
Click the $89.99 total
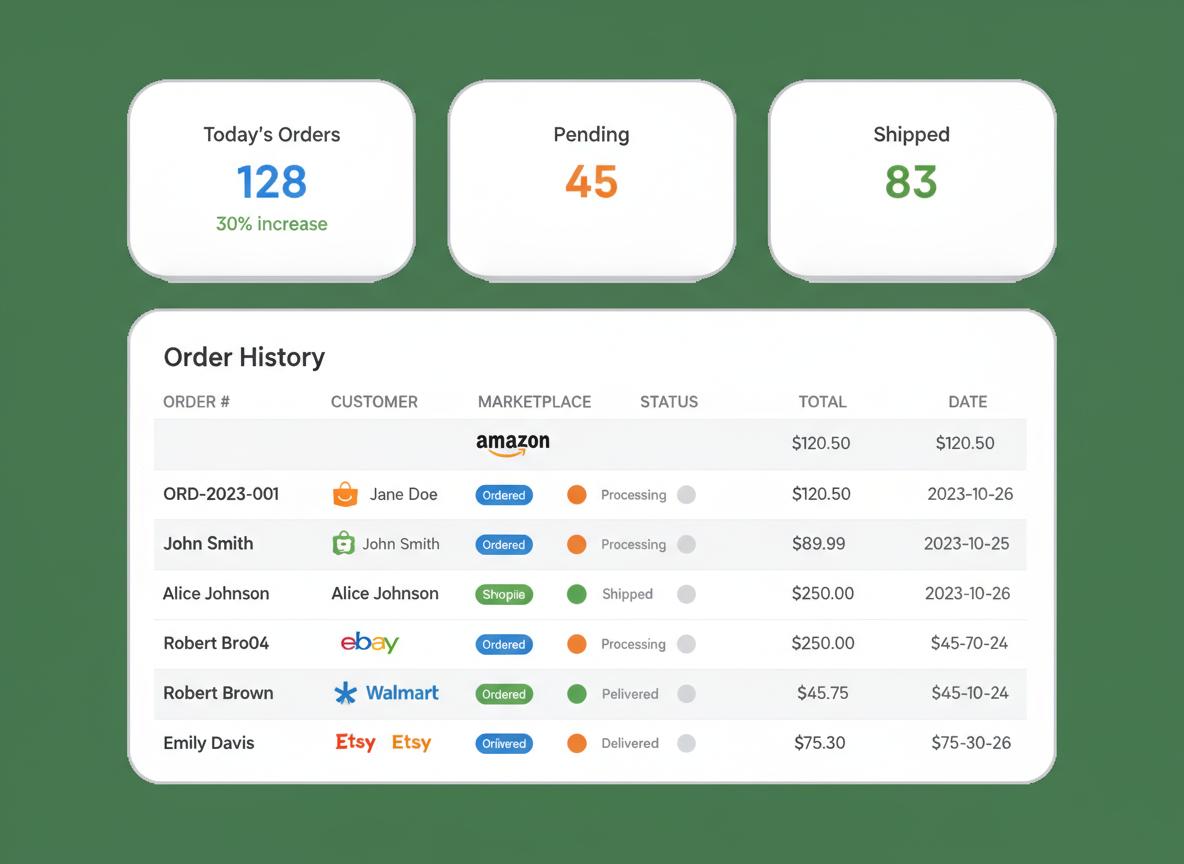(x=819, y=544)
